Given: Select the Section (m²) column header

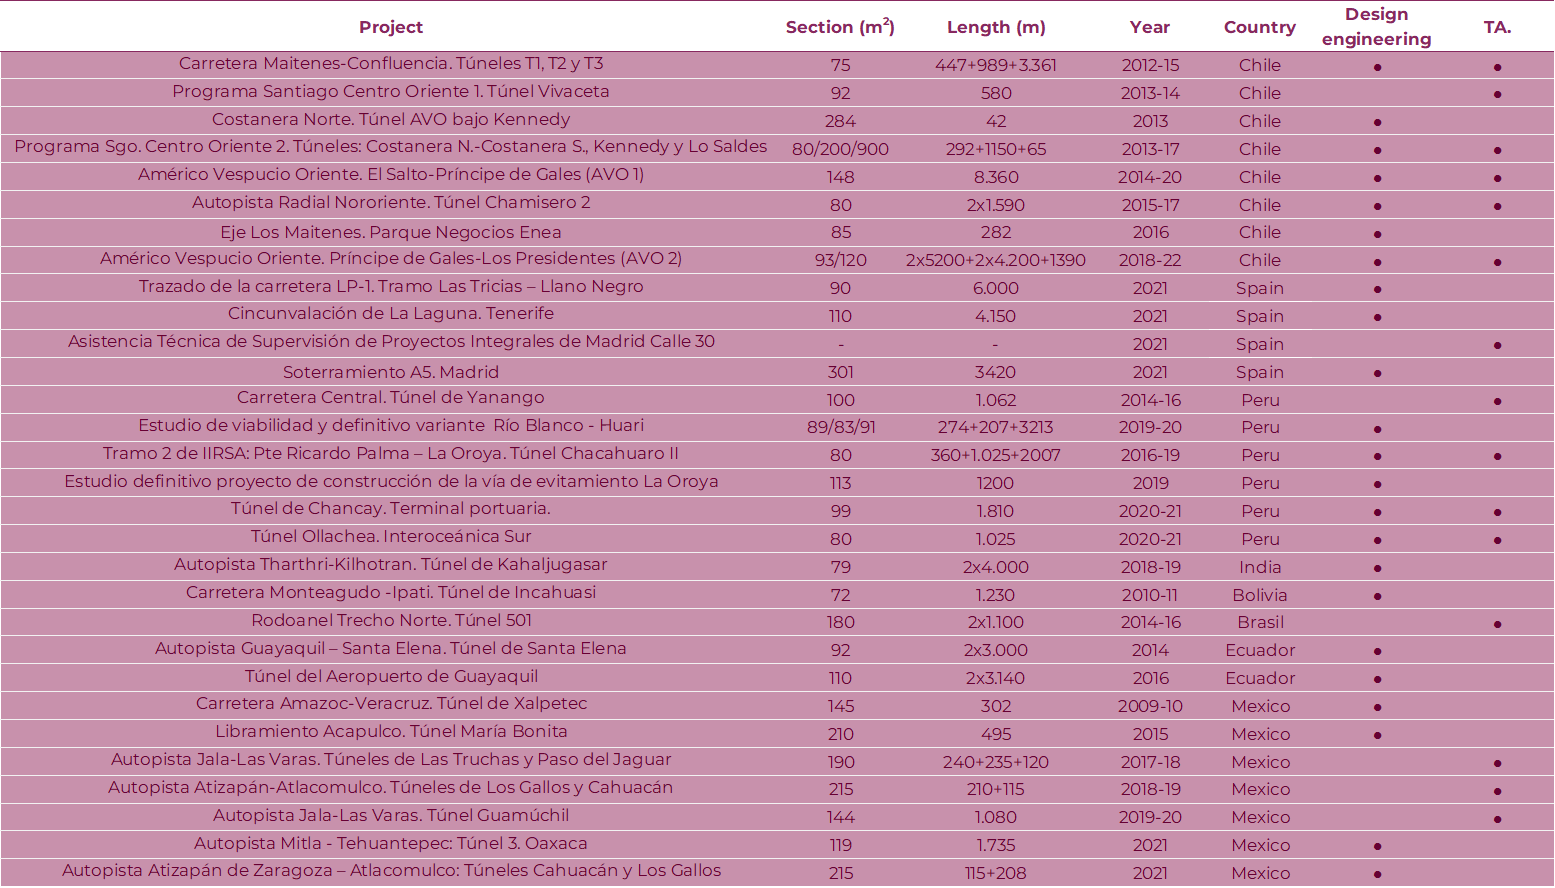Looking at the screenshot, I should [840, 27].
